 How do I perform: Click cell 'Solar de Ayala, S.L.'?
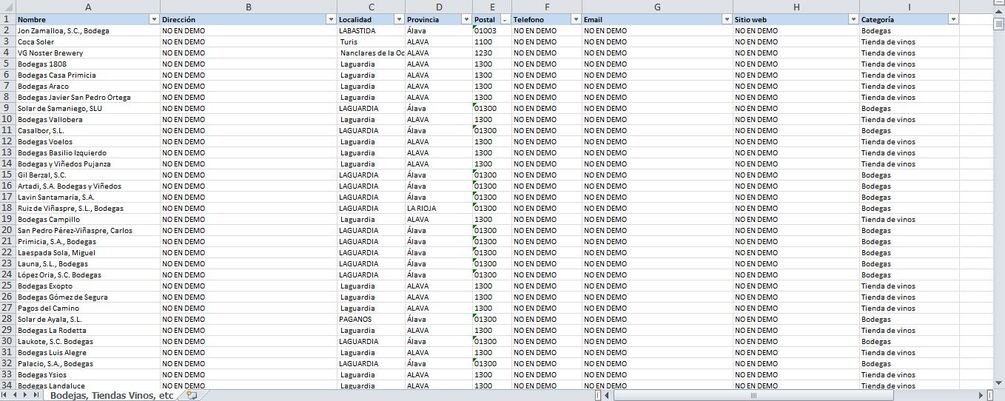pos(88,319)
